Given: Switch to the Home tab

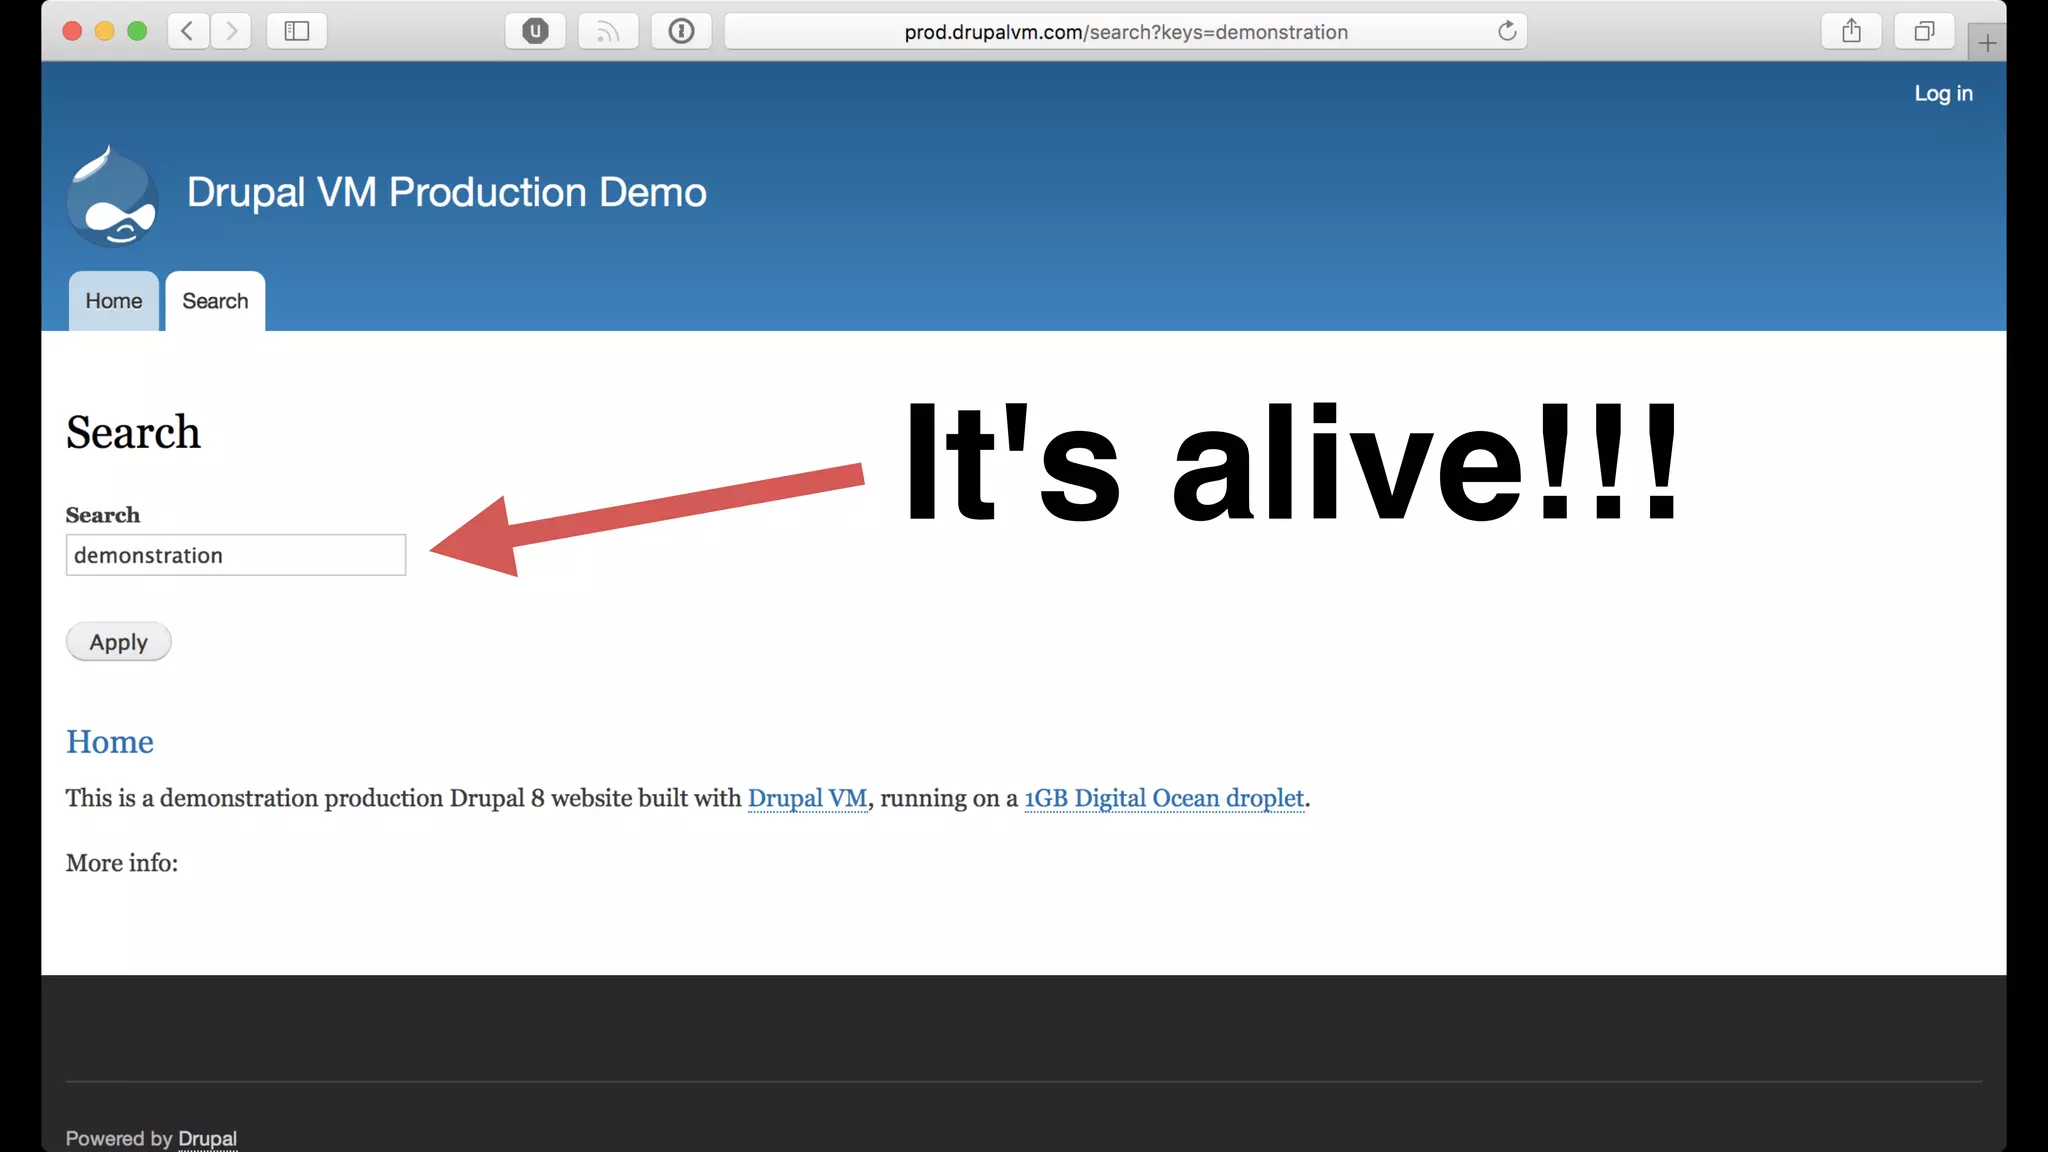Looking at the screenshot, I should click(x=113, y=301).
